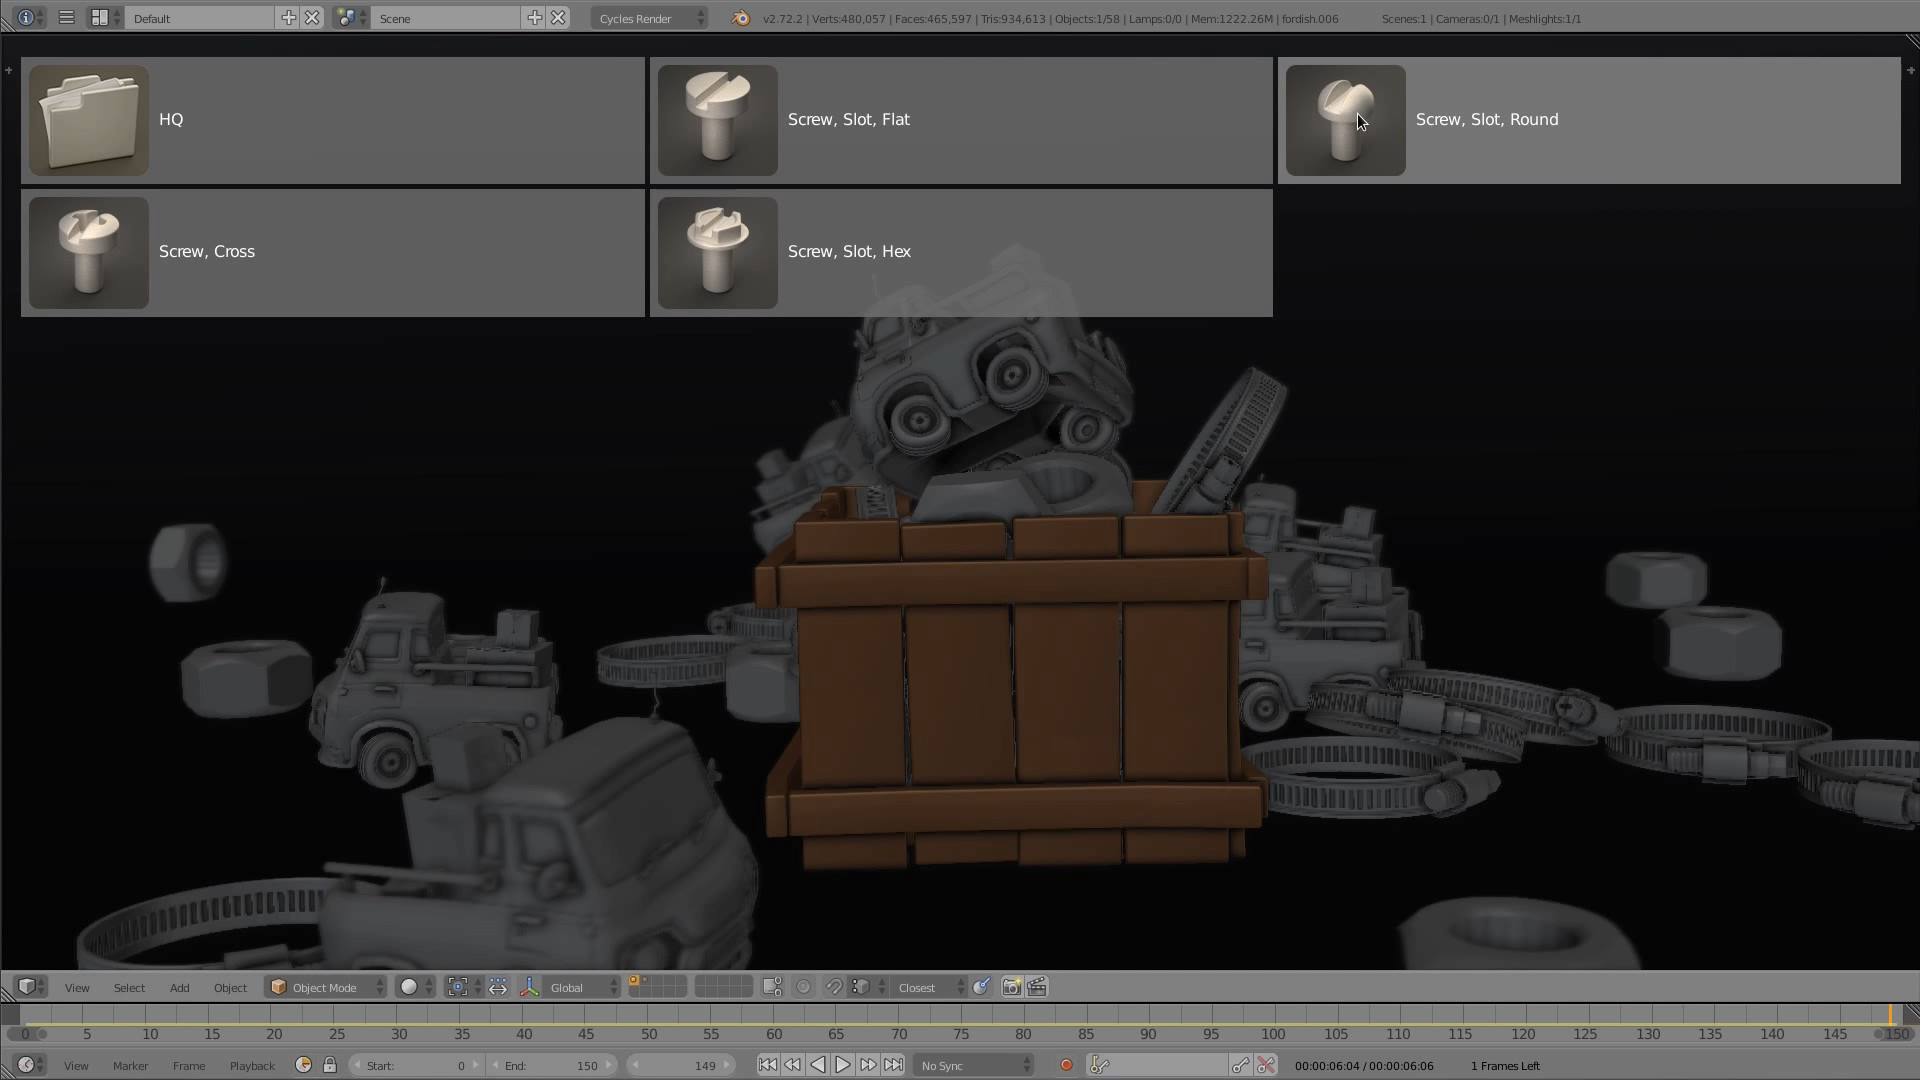Screen dimensions: 1920x1080
Task: Open the Marker menu
Action: [x=130, y=1065]
